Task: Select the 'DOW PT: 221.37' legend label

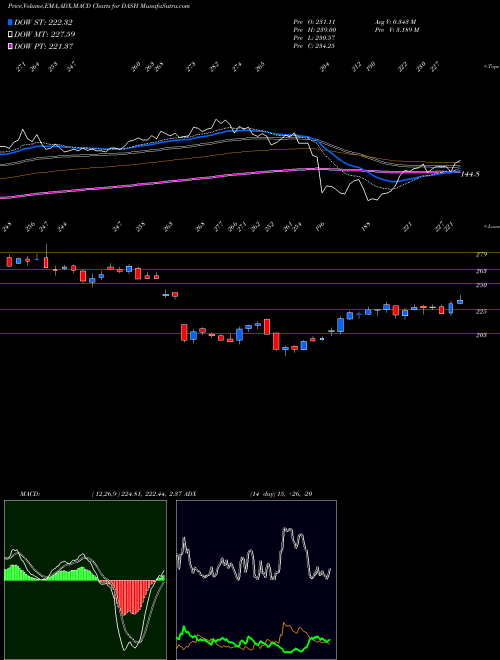Action: pyautogui.click(x=44, y=46)
